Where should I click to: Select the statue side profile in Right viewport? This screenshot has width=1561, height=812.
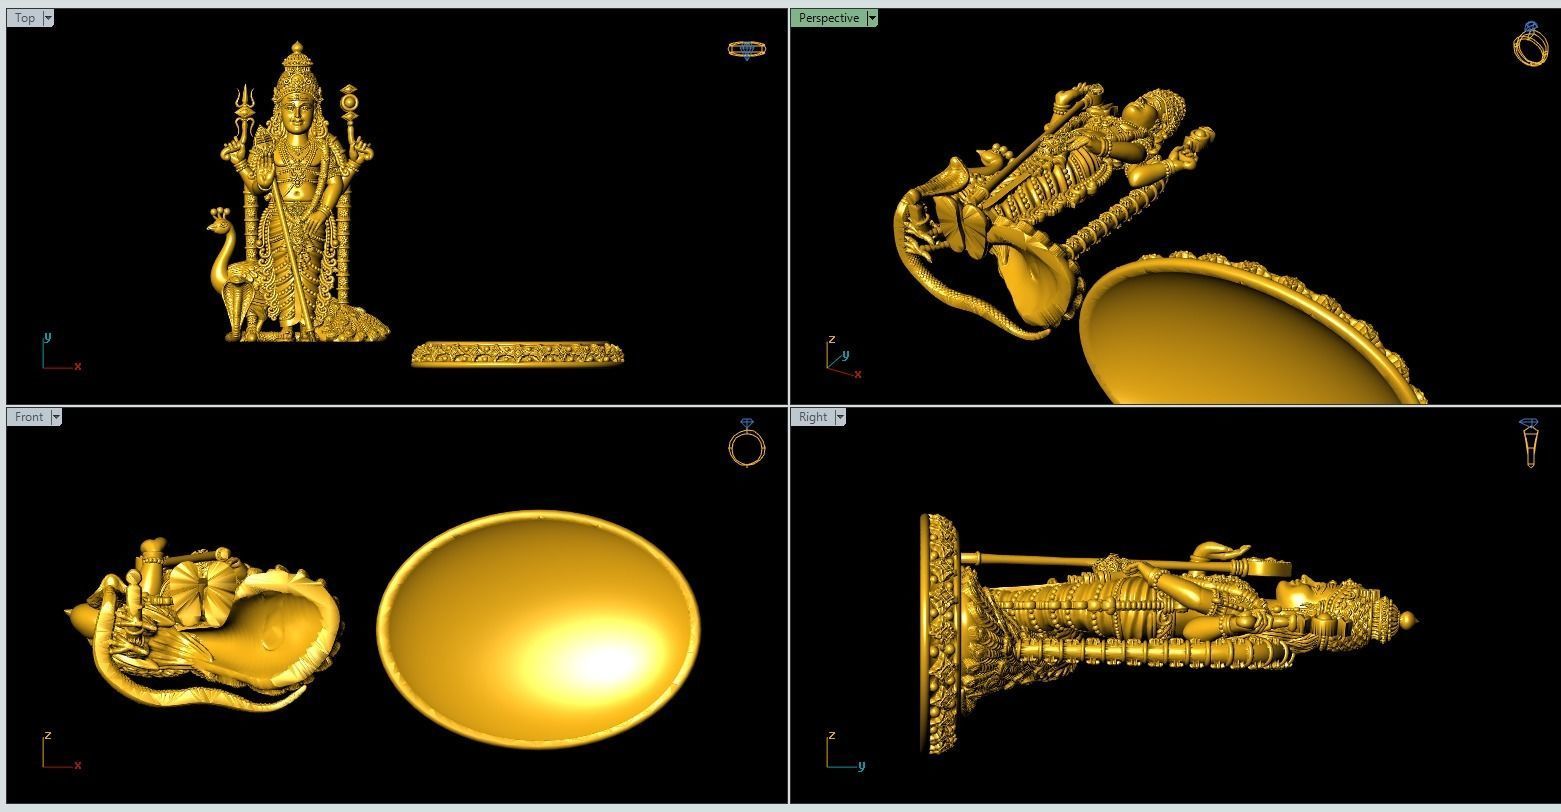click(1168, 634)
